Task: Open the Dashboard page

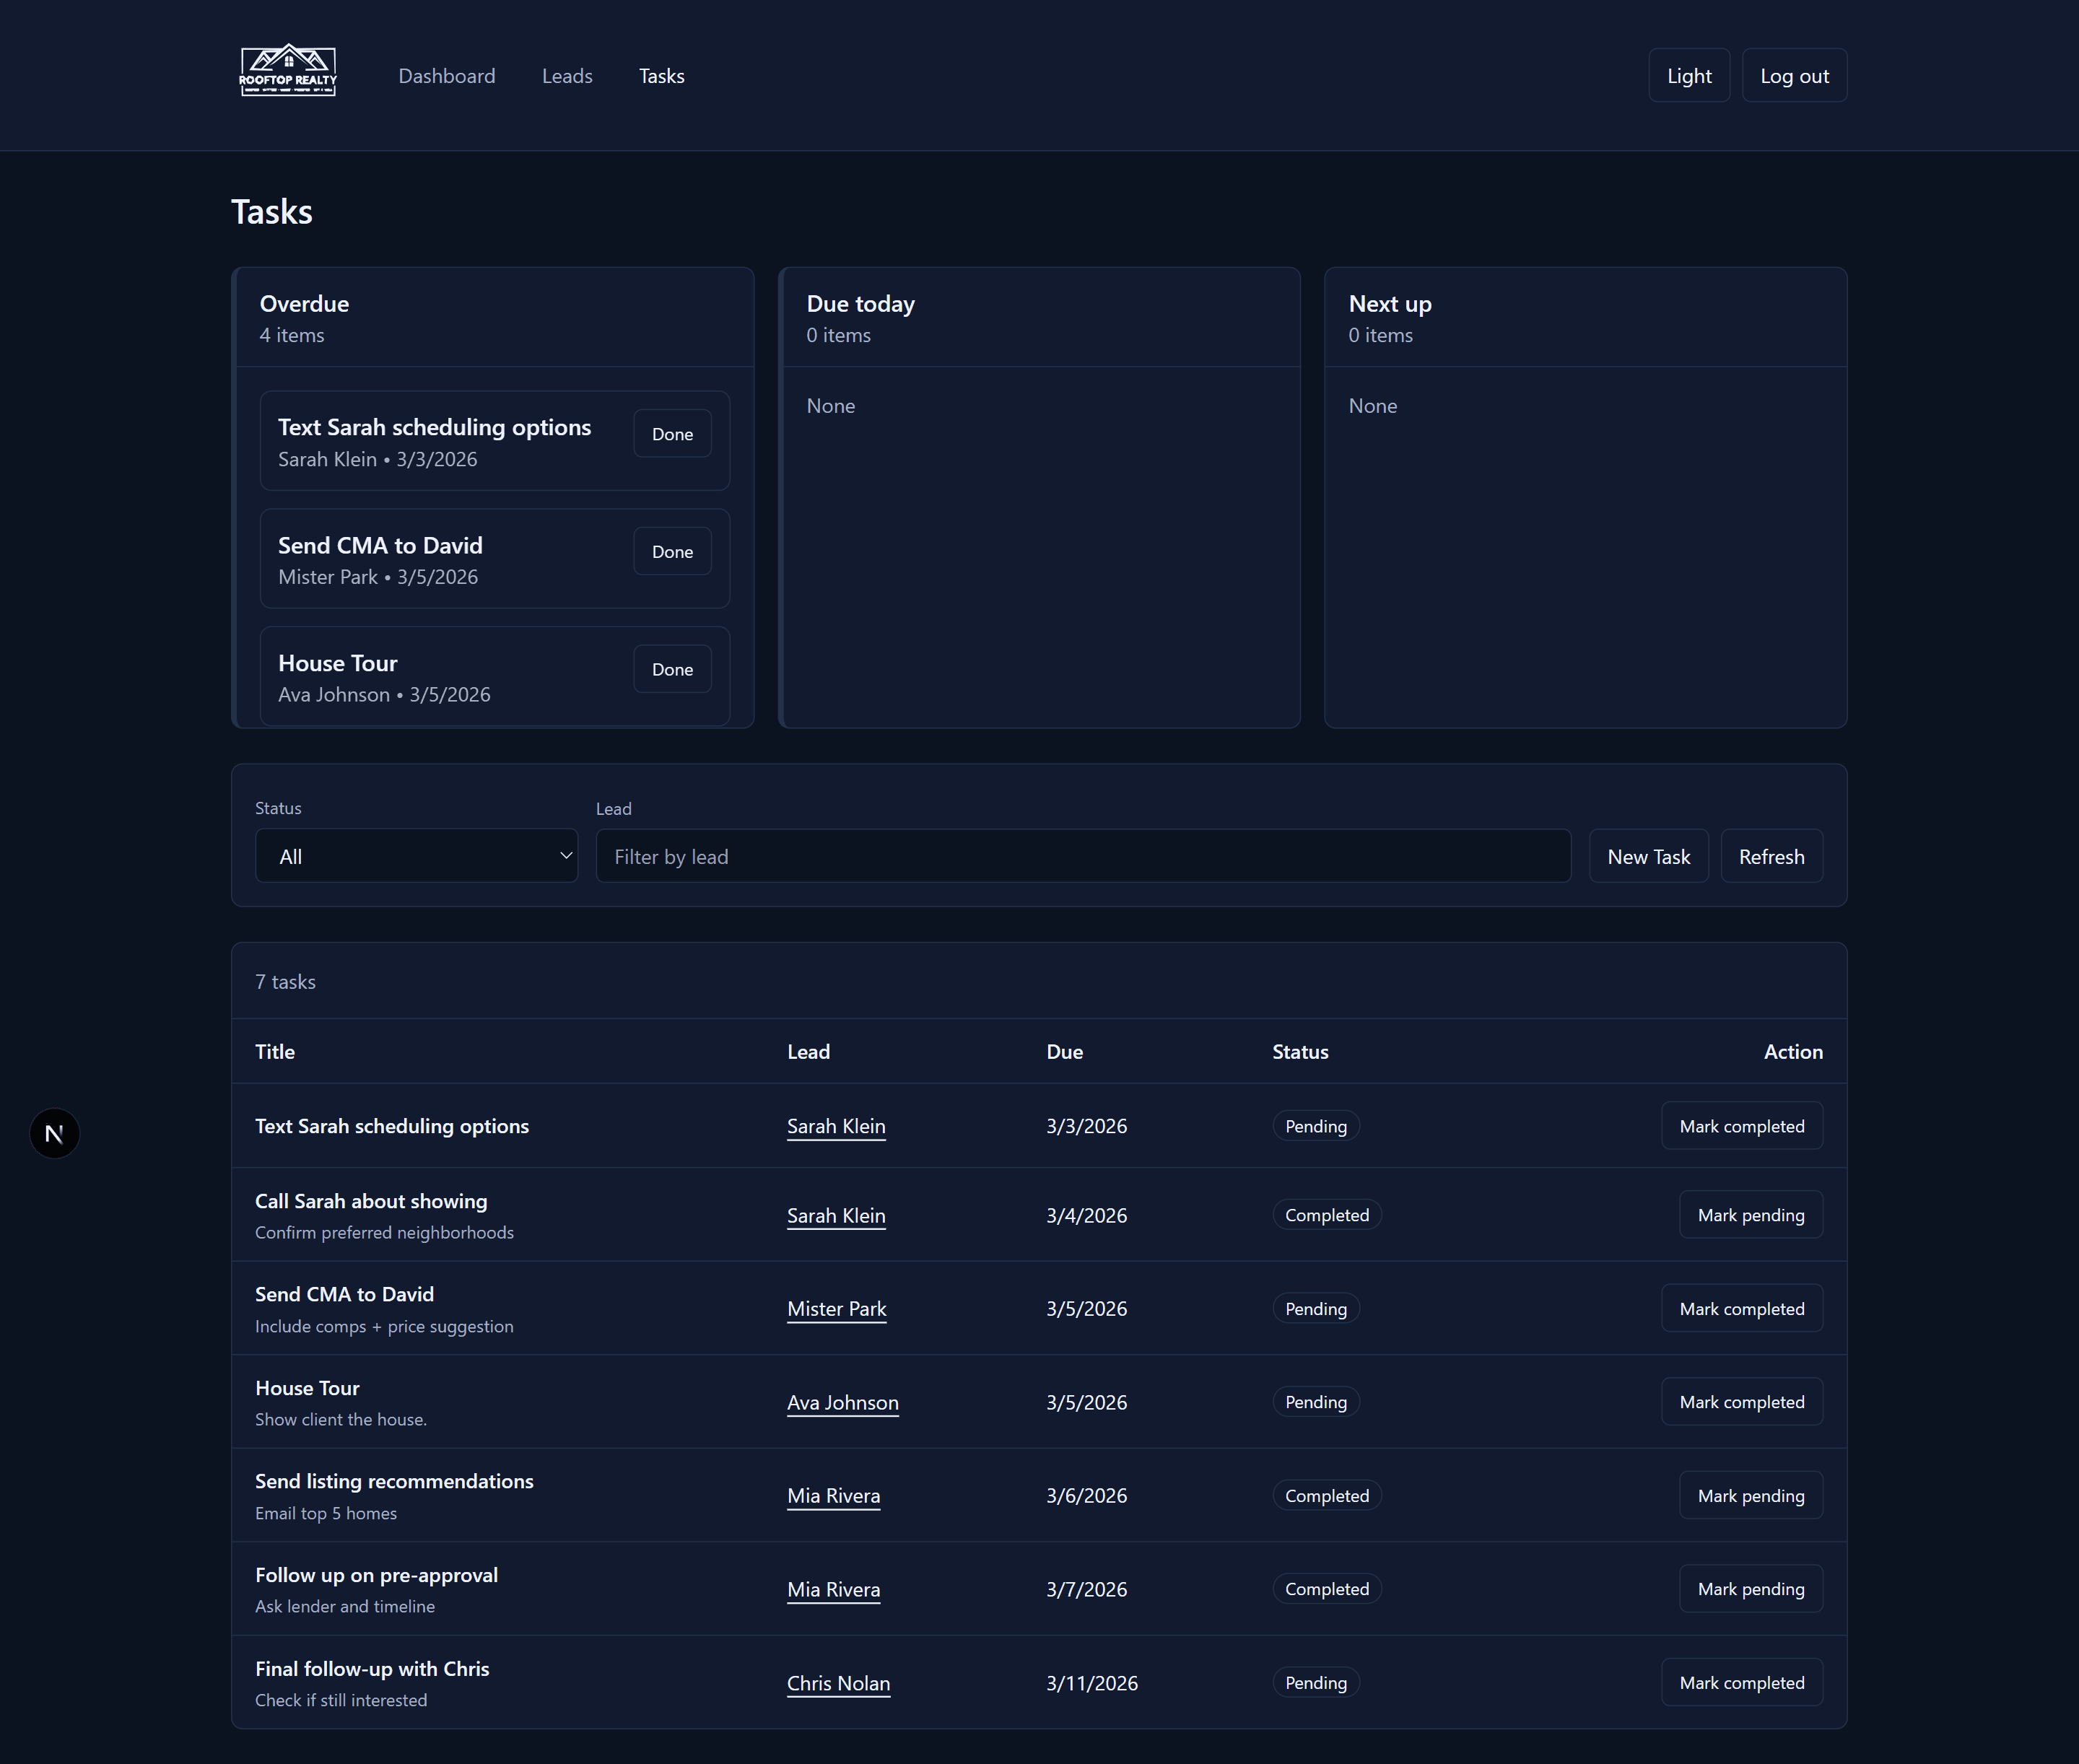Action: (447, 75)
